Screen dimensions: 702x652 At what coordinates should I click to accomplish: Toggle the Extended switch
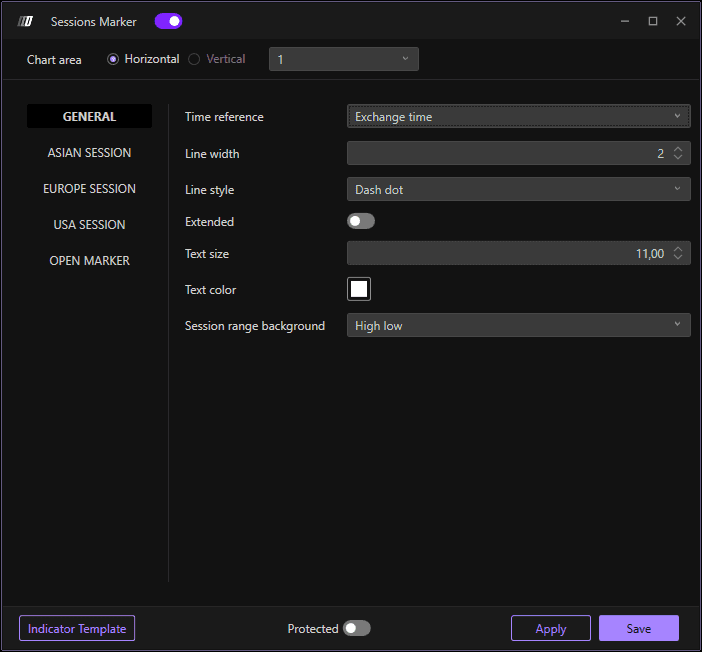[x=361, y=221]
